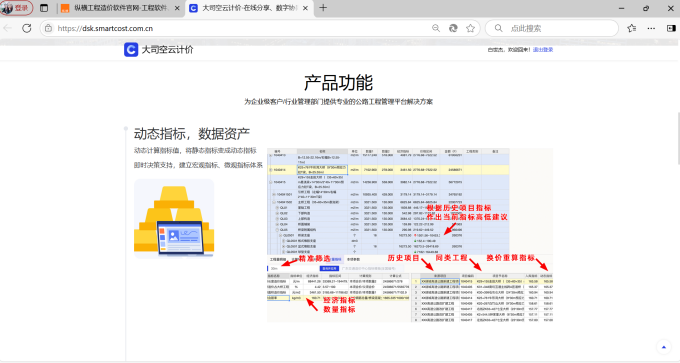This screenshot has width=680, height=363.
Task: Click the magnifier icon in the 点此搜索 box
Action: tap(499, 28)
